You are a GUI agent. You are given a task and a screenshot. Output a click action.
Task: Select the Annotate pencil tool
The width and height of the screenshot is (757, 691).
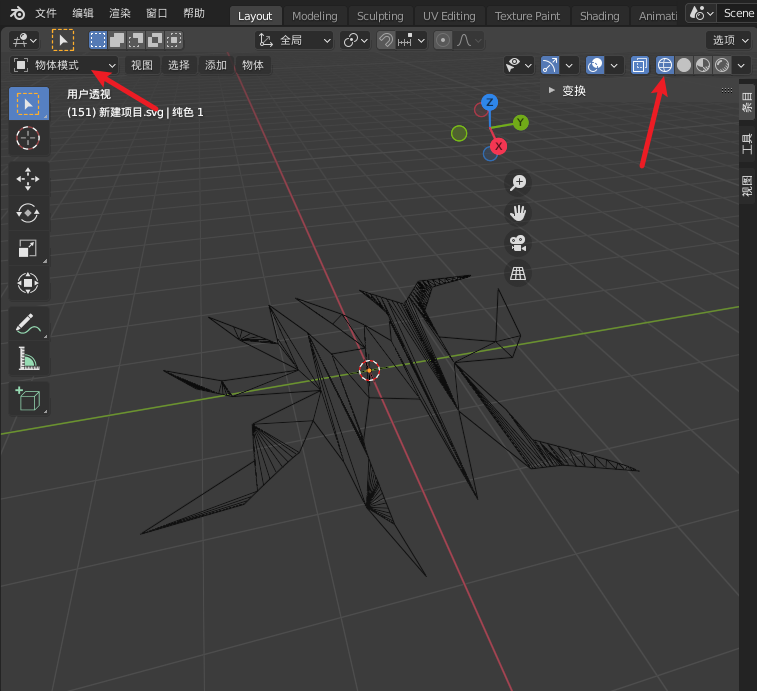[x=28, y=323]
